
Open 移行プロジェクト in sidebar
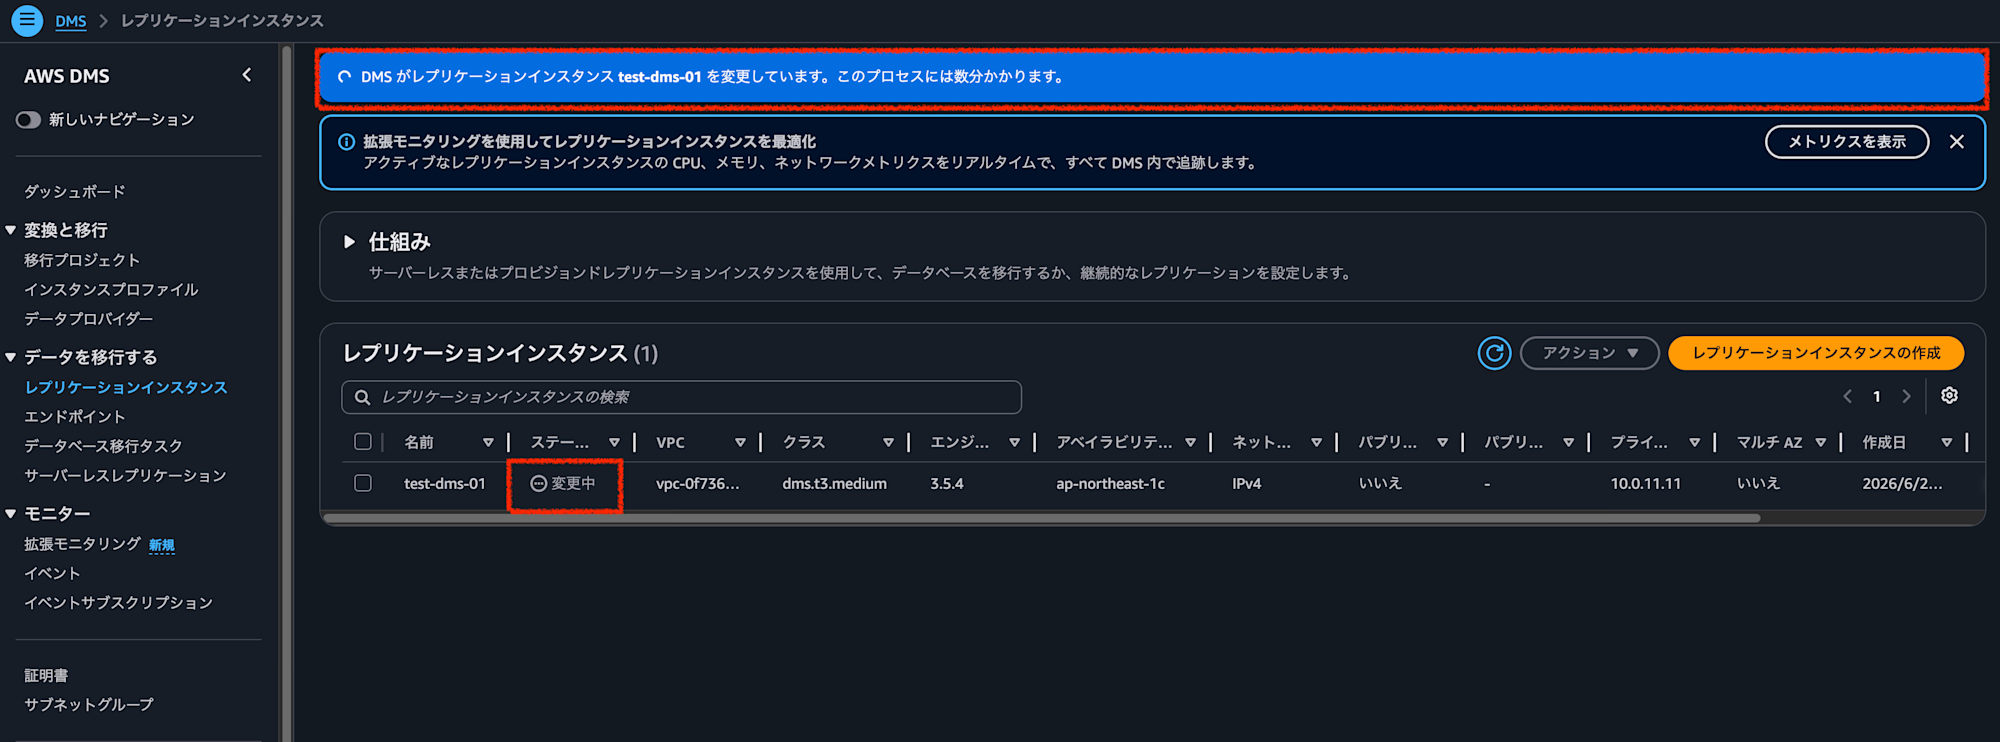coord(82,260)
